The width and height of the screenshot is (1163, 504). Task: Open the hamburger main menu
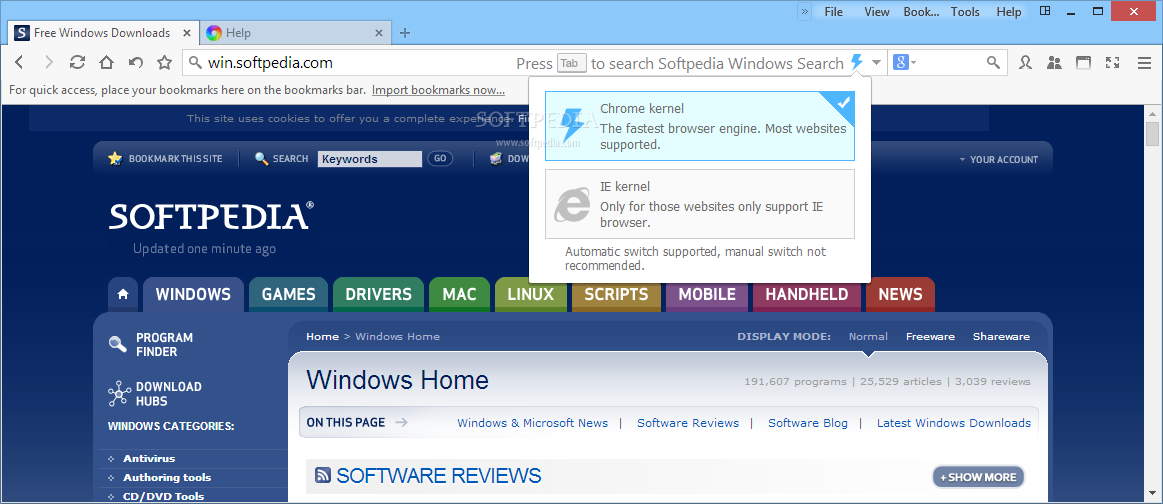point(1144,63)
